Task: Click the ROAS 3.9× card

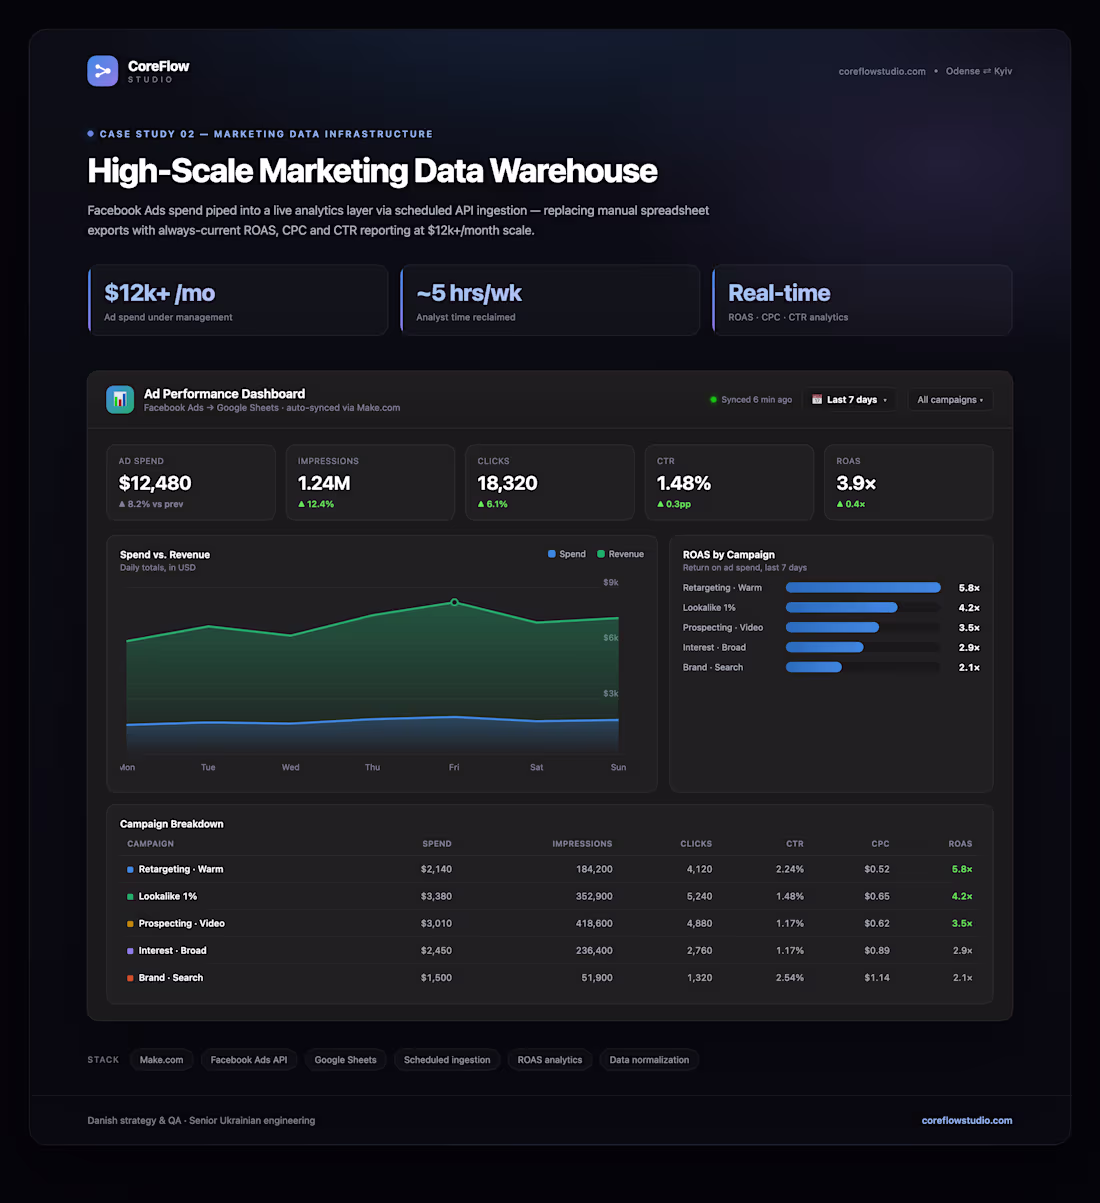Action: (x=909, y=483)
